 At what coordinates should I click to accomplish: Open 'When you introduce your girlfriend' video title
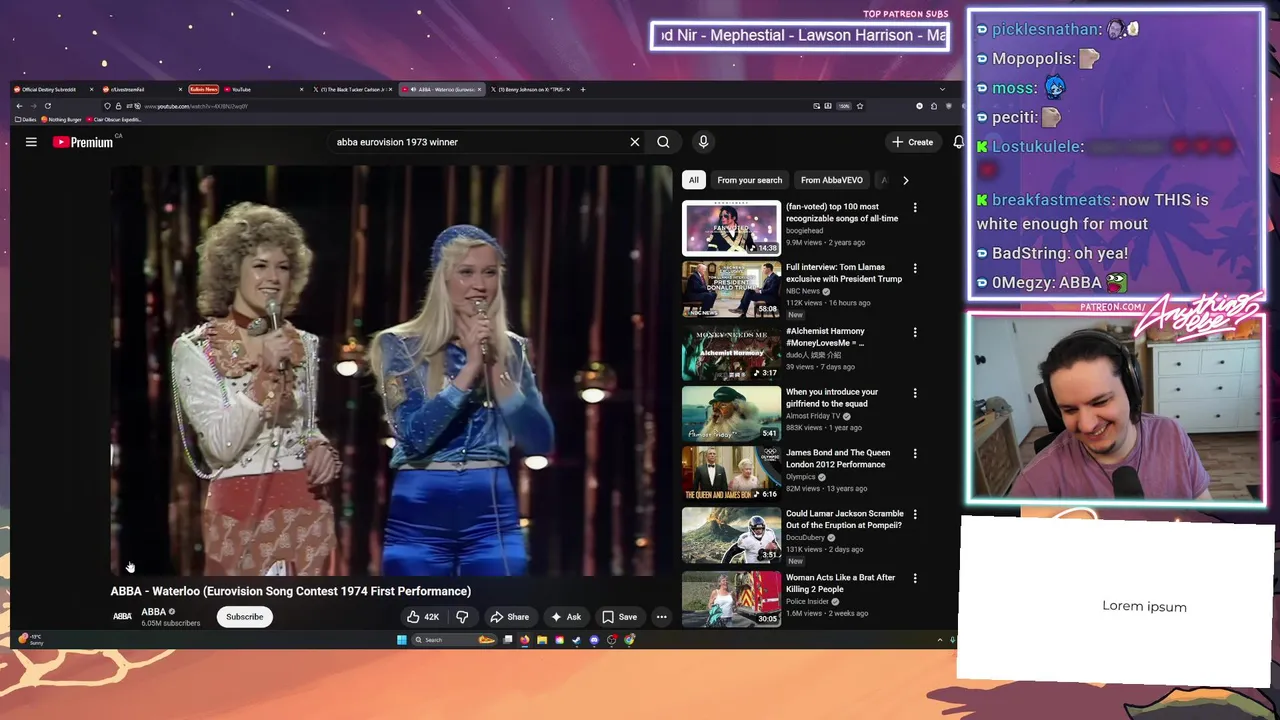pyautogui.click(x=832, y=398)
